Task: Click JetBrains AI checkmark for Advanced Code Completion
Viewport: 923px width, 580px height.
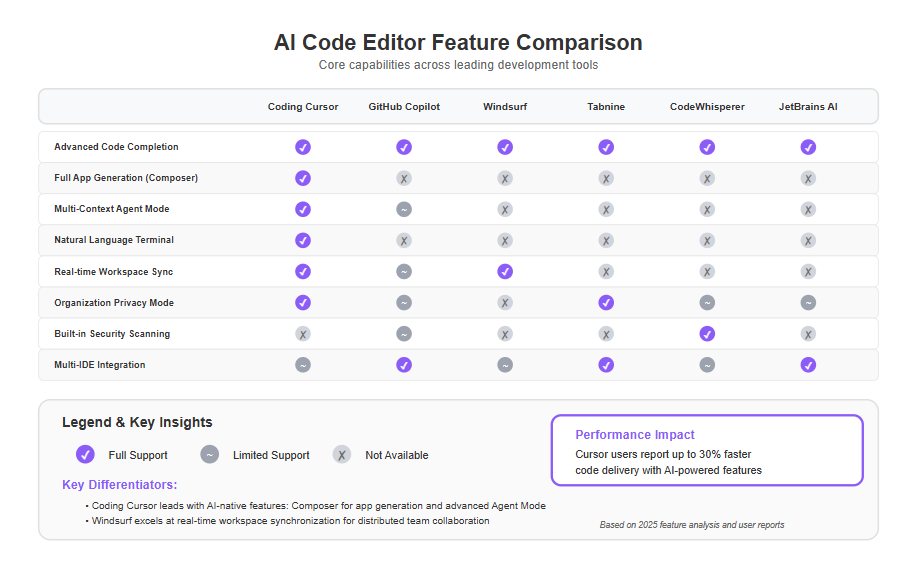Action: [808, 147]
